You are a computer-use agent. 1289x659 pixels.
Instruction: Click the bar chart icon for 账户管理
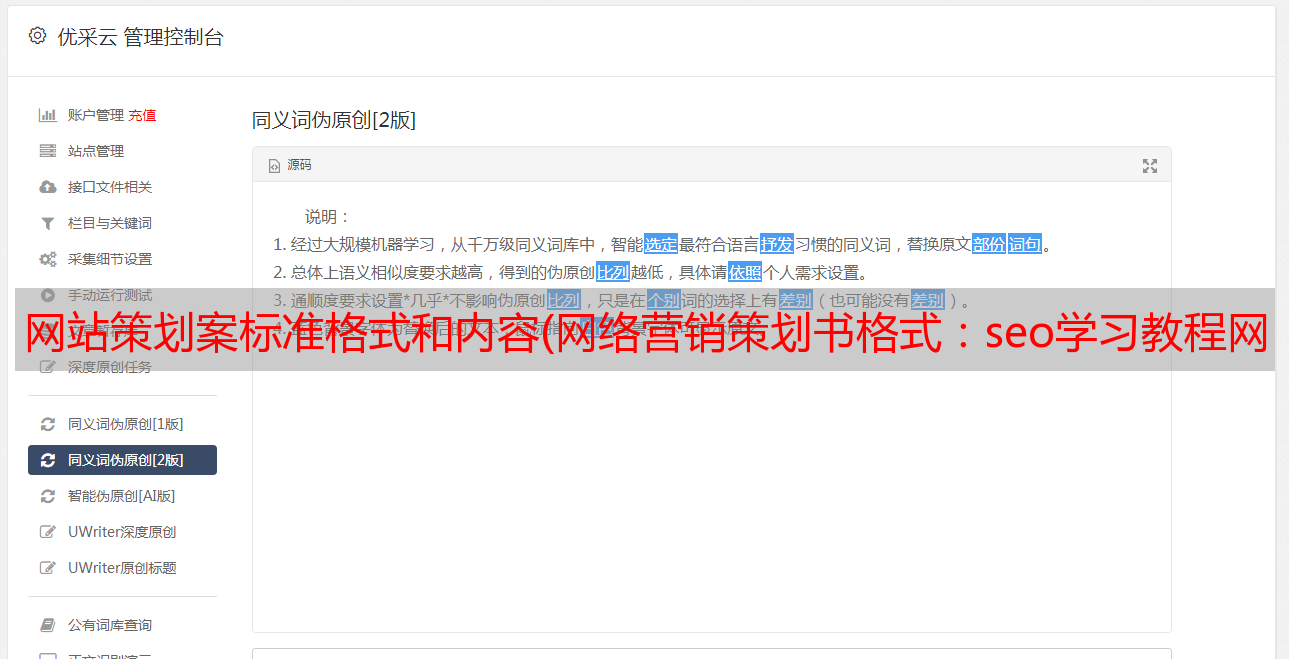(x=47, y=115)
